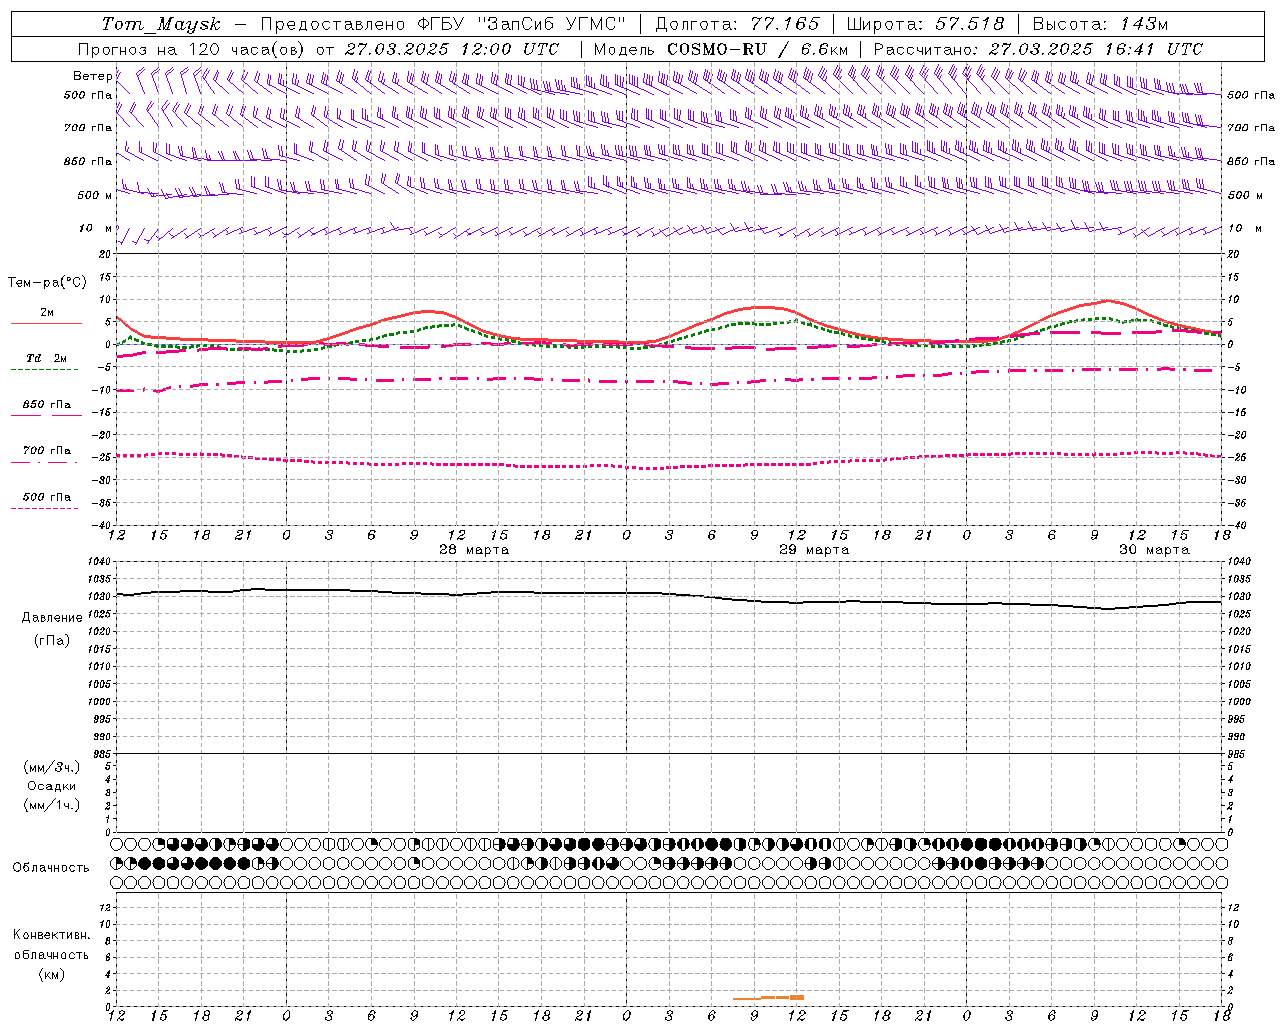Click the station name Tom_Maysk in header
The height and width of the screenshot is (1024, 1280).
point(161,24)
